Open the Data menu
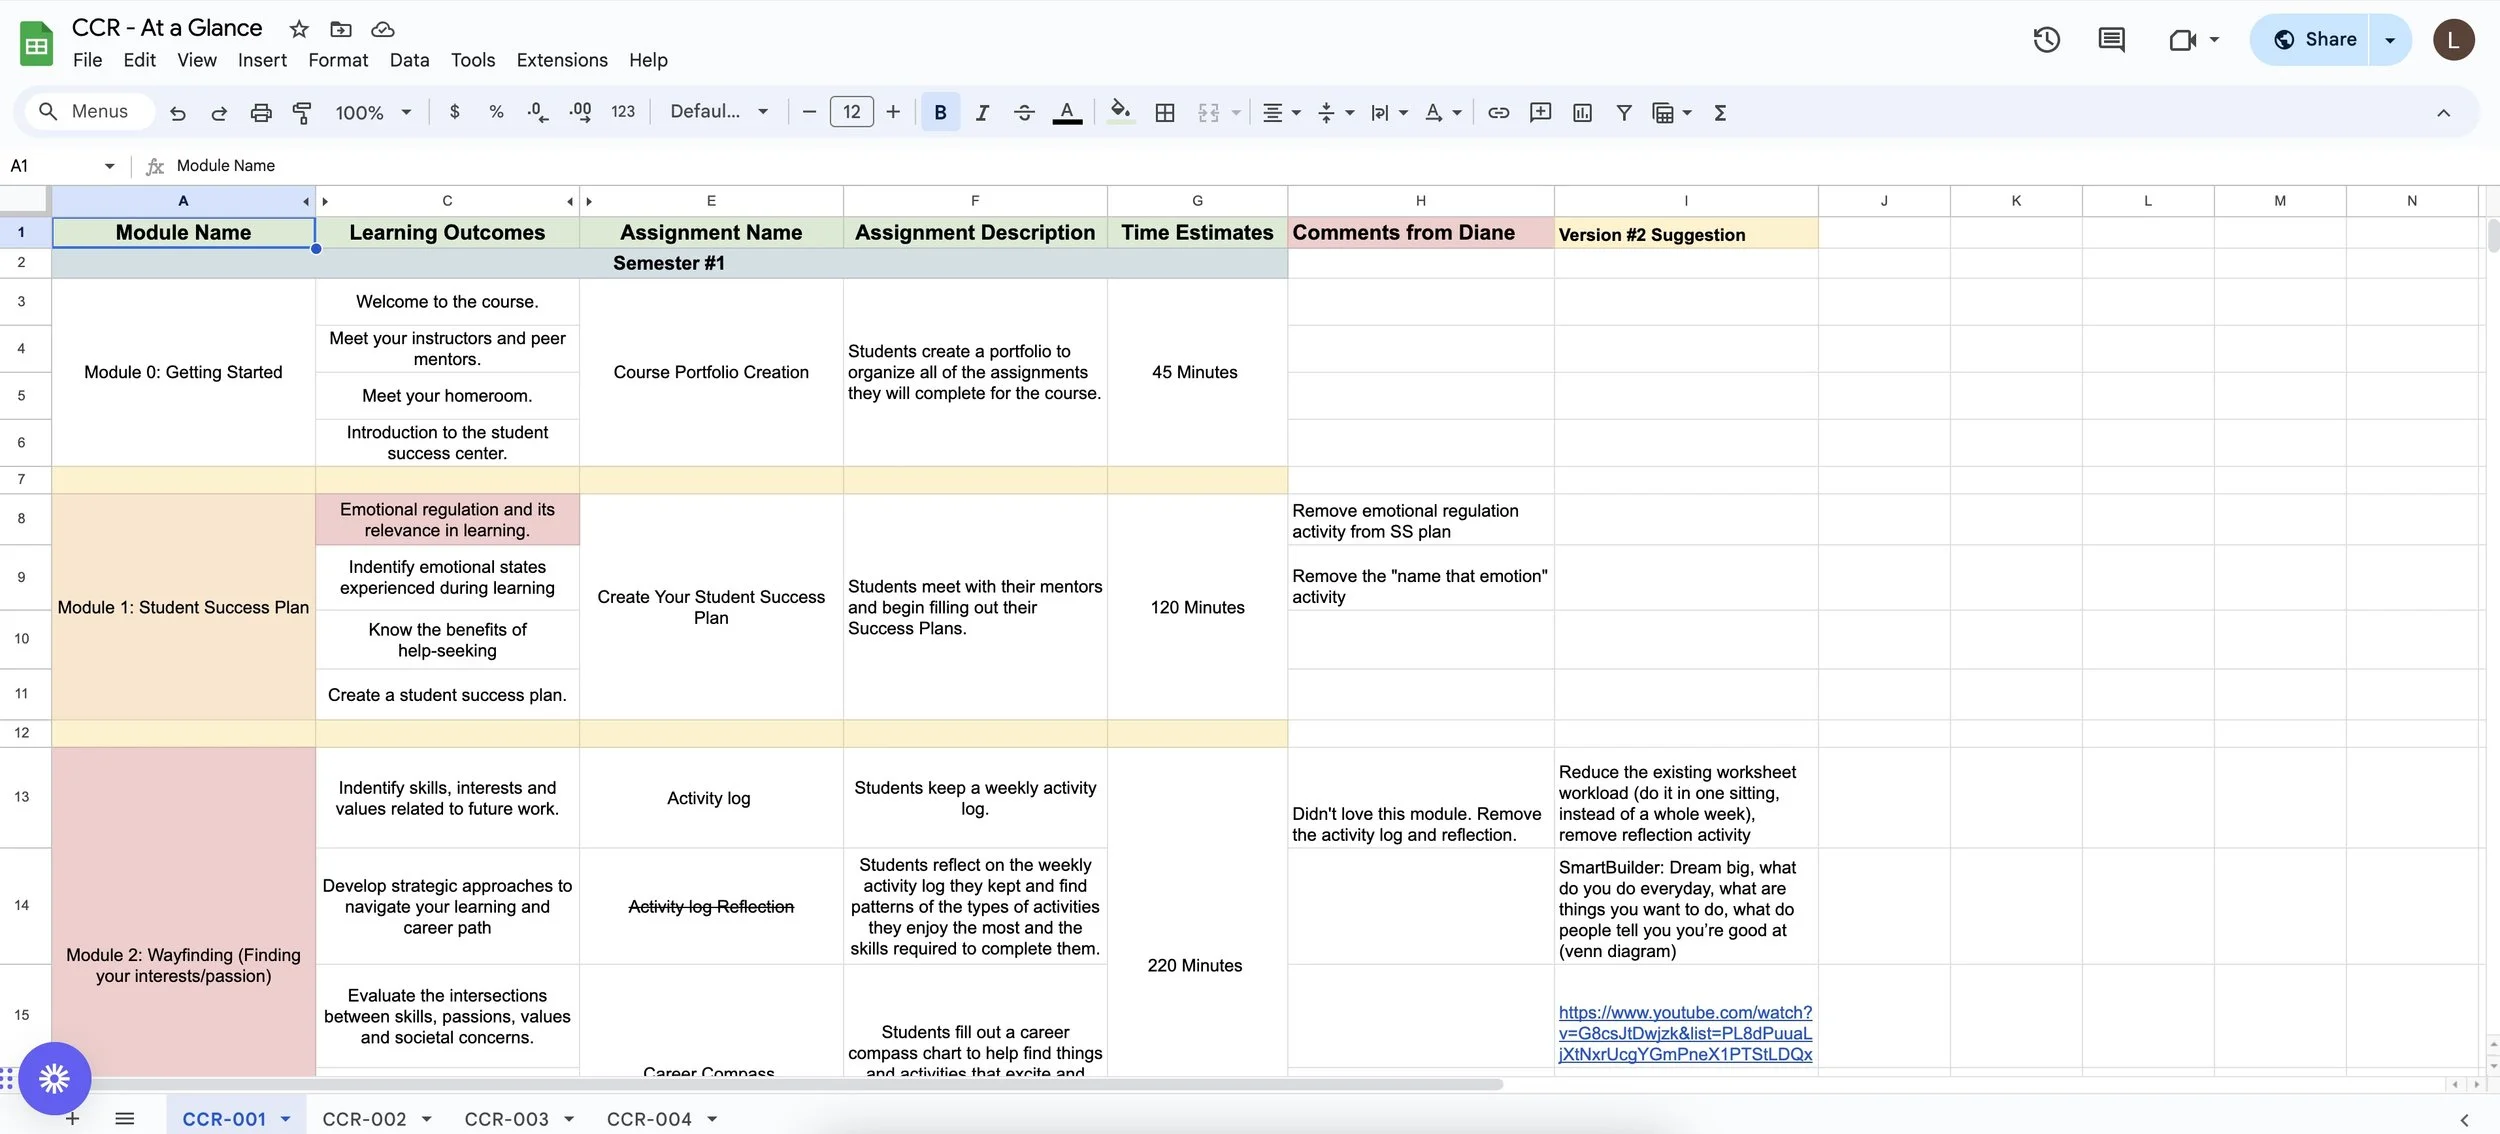The width and height of the screenshot is (2500, 1134). point(409,60)
